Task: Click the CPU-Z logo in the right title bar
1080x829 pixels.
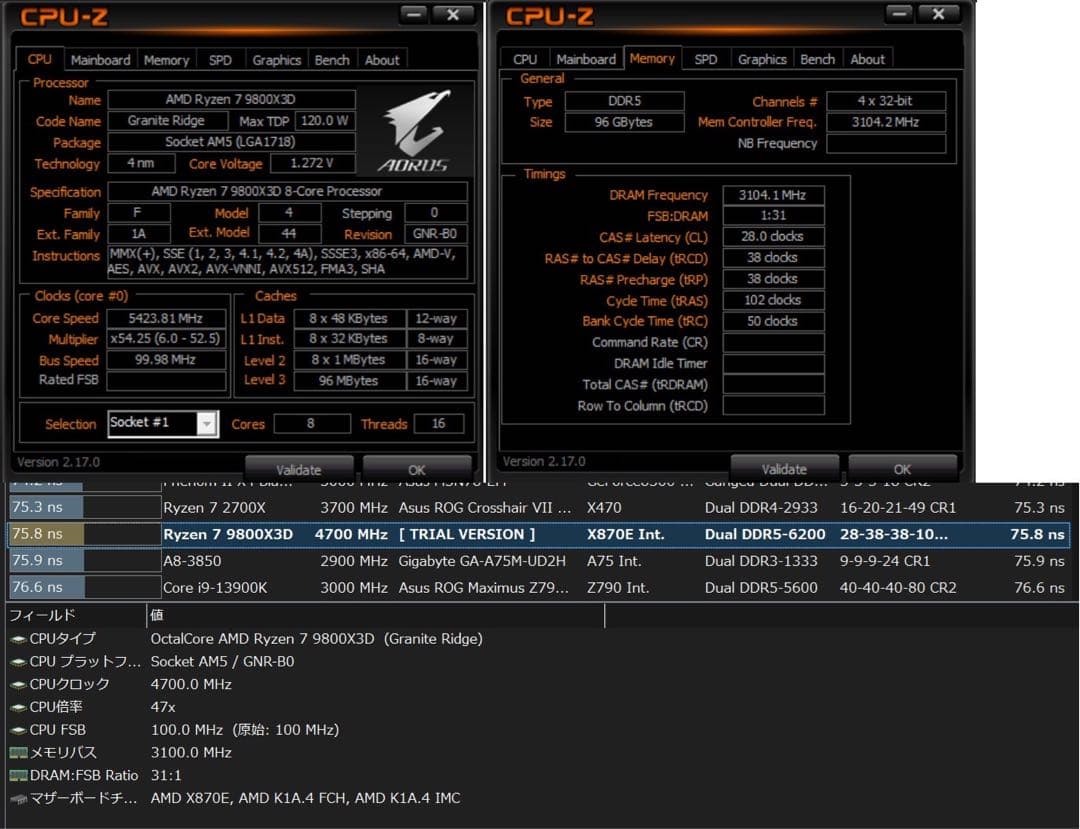Action: [x=546, y=16]
